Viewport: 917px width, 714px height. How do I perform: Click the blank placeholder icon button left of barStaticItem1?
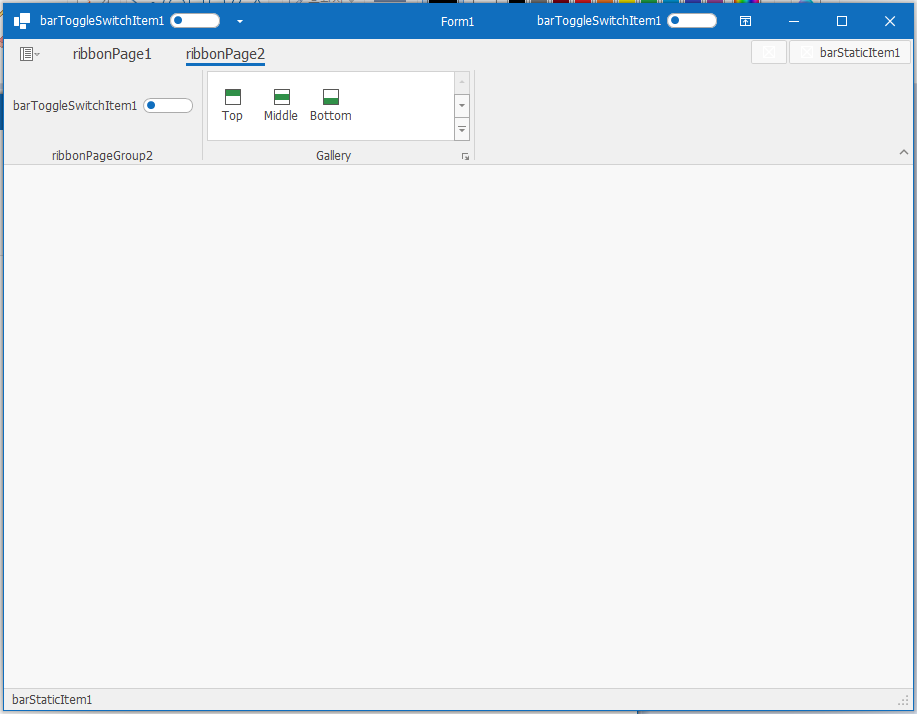(x=768, y=52)
